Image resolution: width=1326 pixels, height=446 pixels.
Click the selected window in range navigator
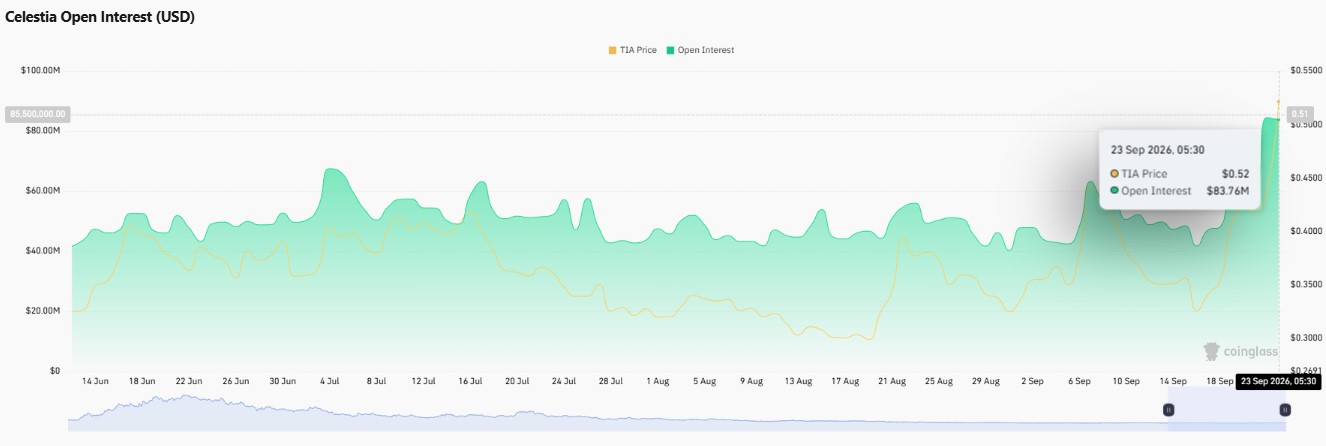[1227, 412]
